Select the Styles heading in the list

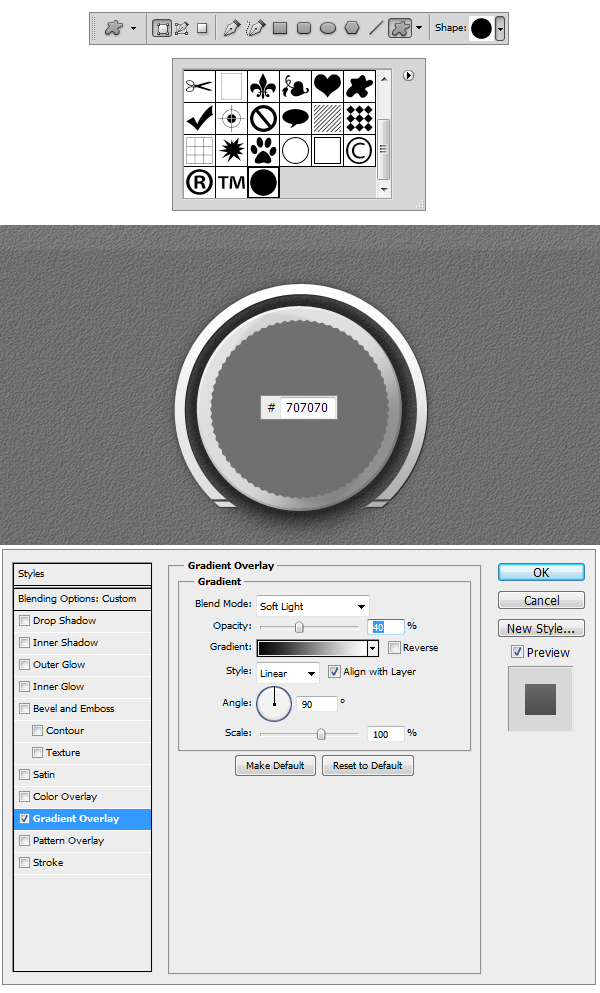82,574
